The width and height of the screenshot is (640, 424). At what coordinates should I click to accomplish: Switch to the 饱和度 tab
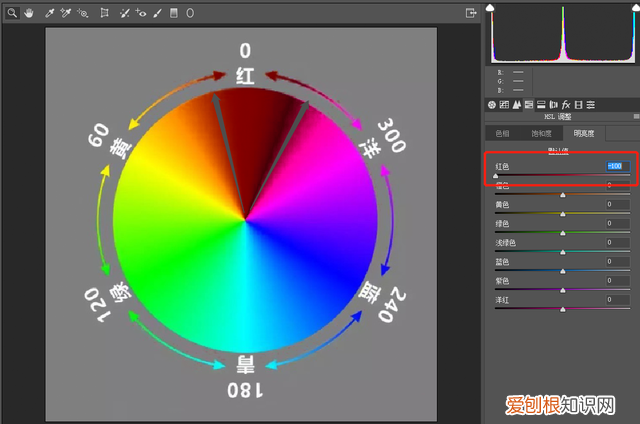coord(541,132)
